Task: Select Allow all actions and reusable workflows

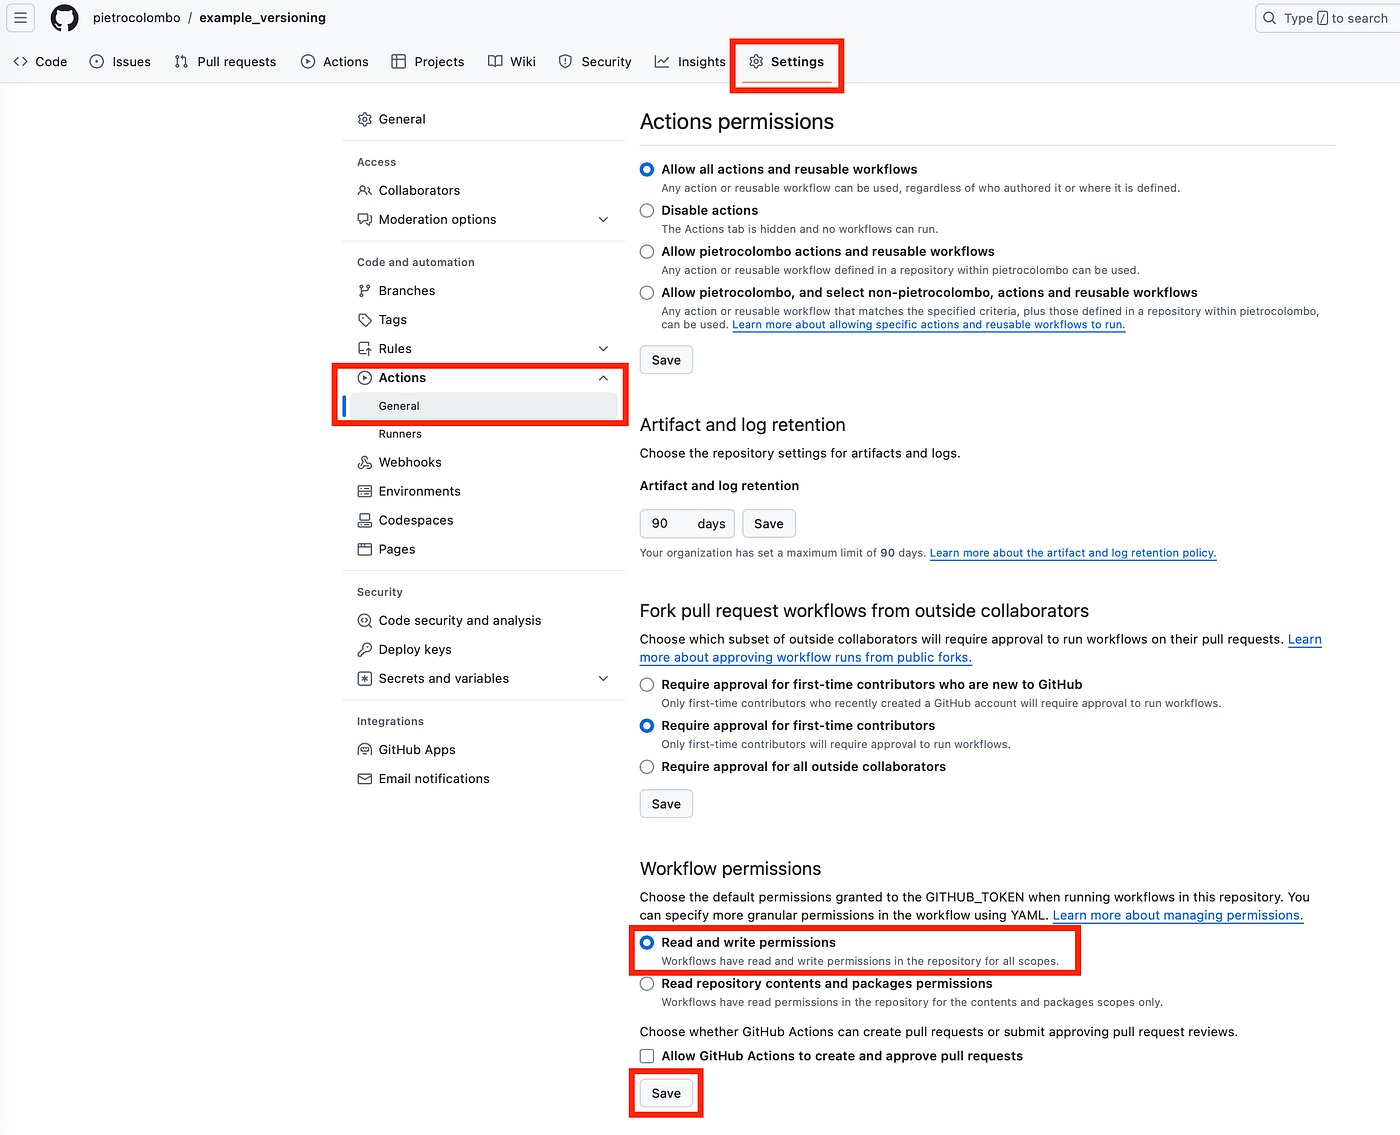Action: [647, 170]
